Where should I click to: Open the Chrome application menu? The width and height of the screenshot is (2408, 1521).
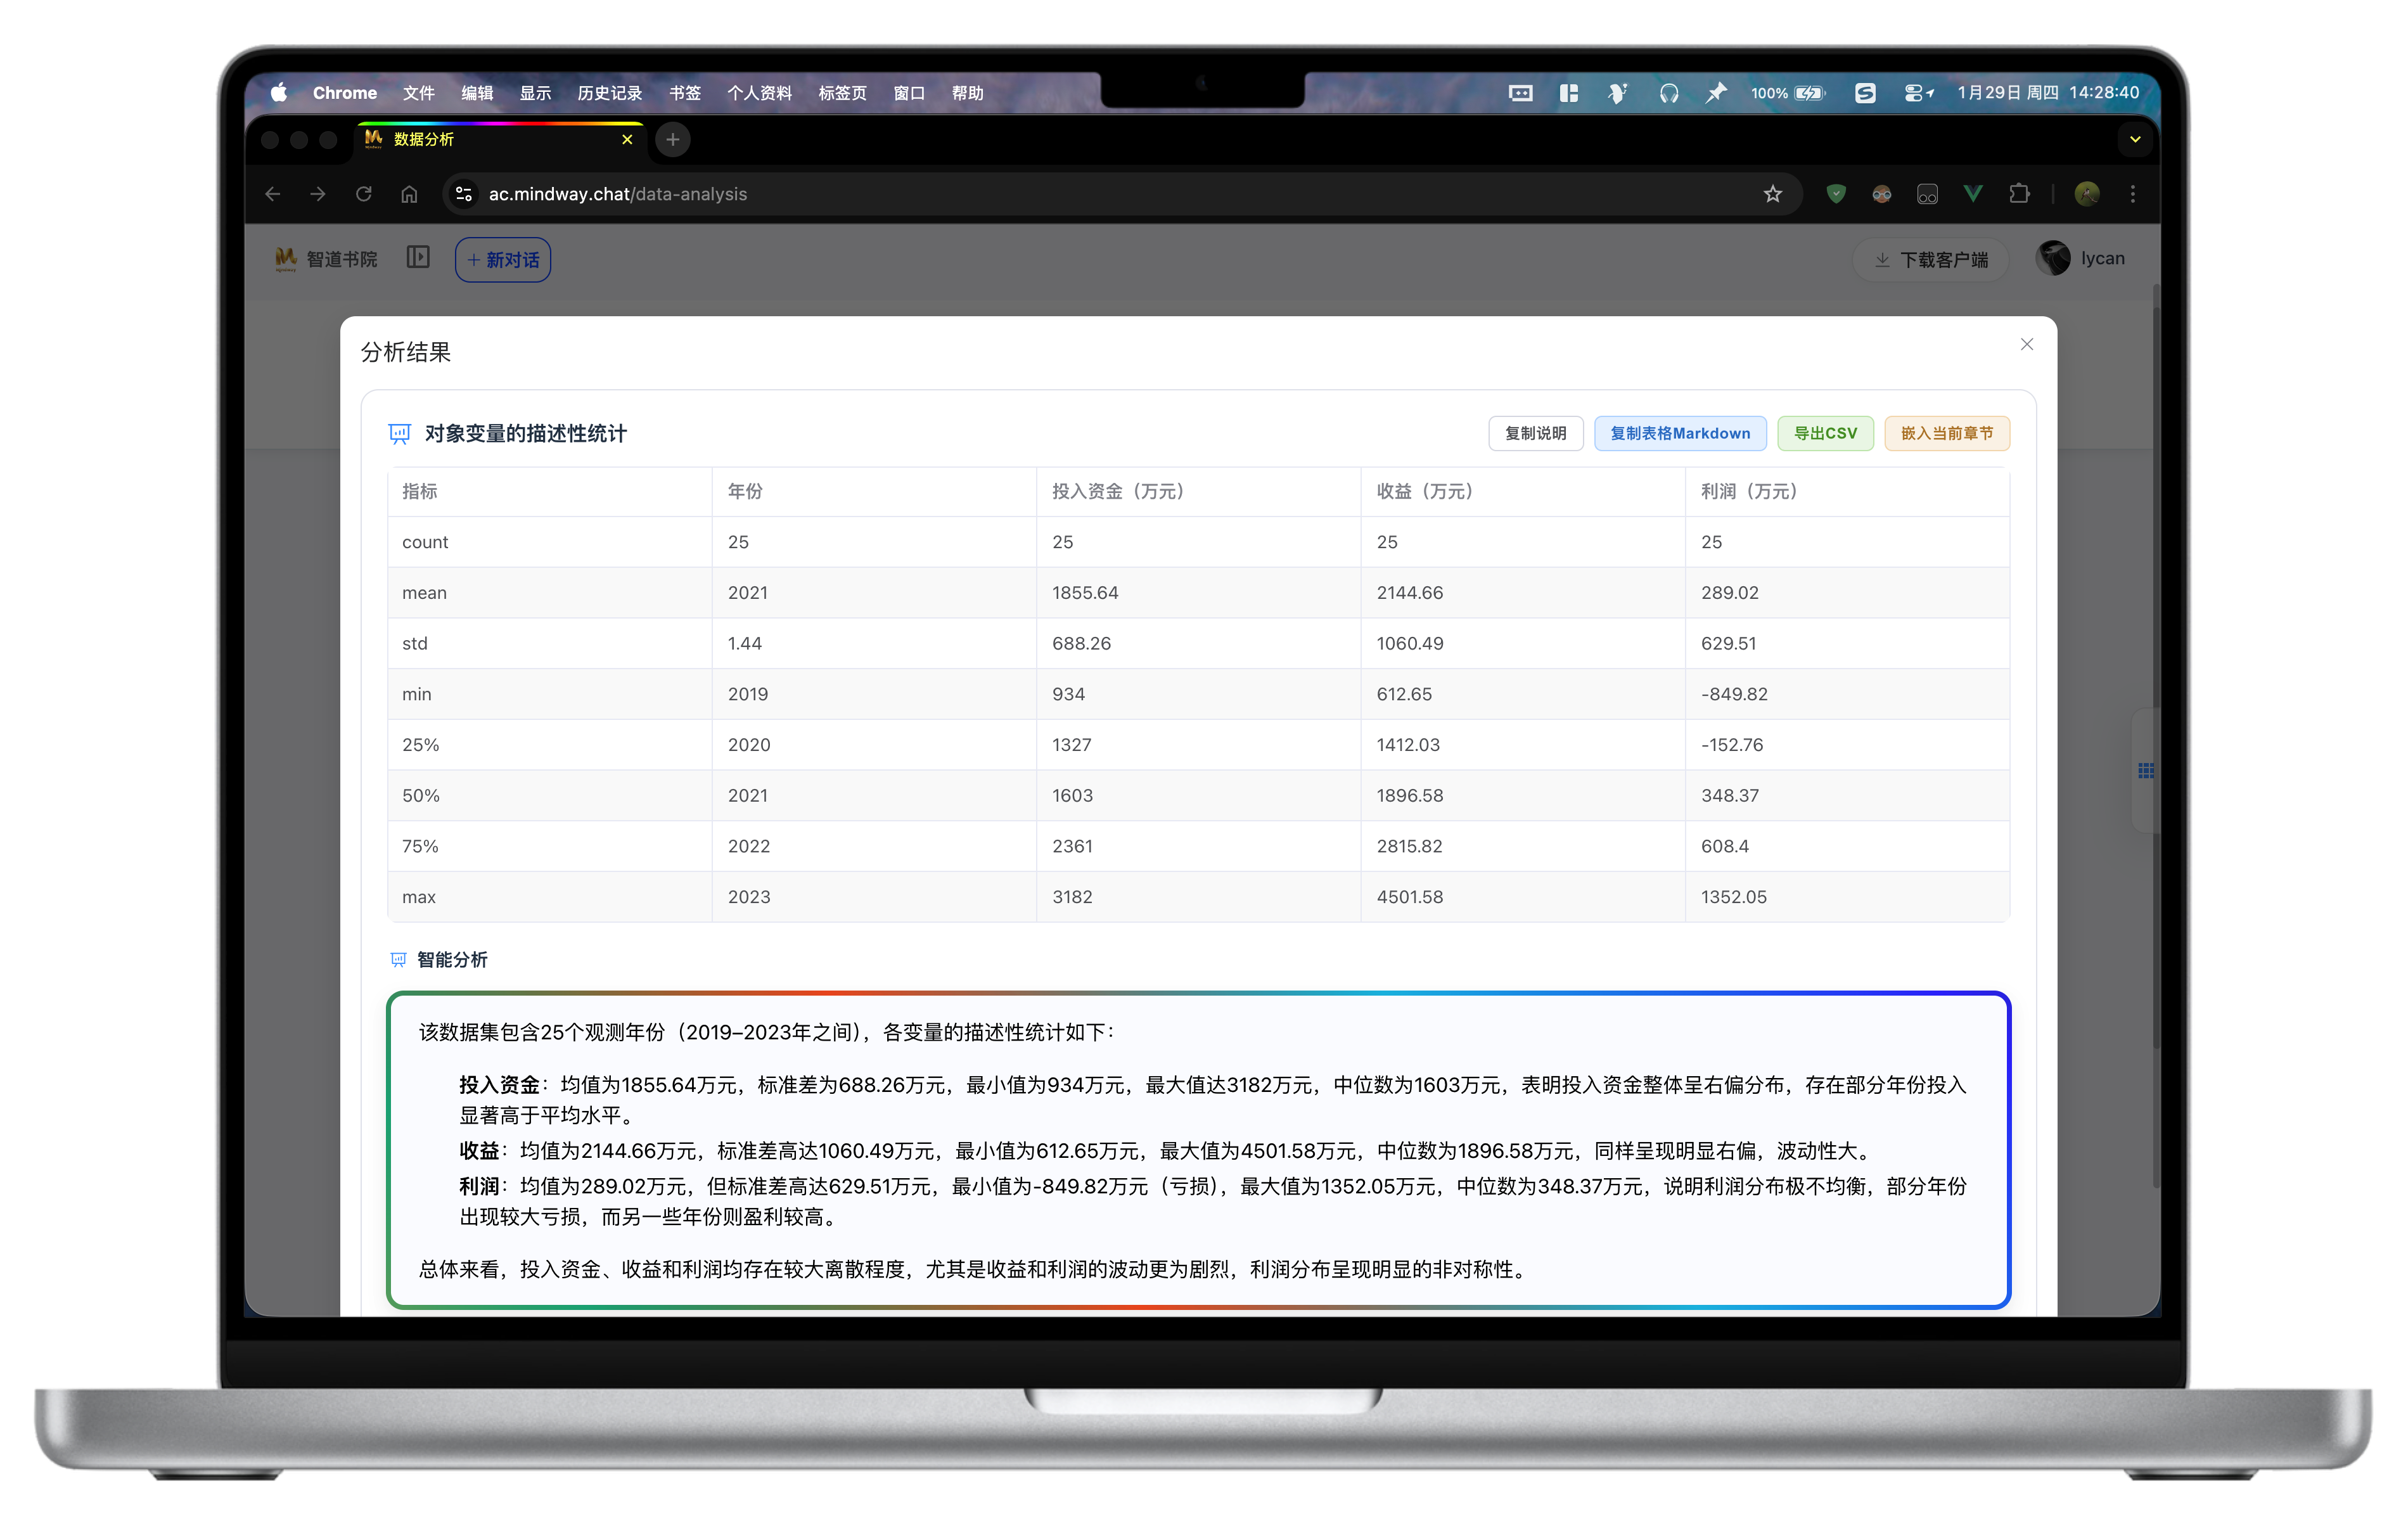pyautogui.click(x=344, y=93)
